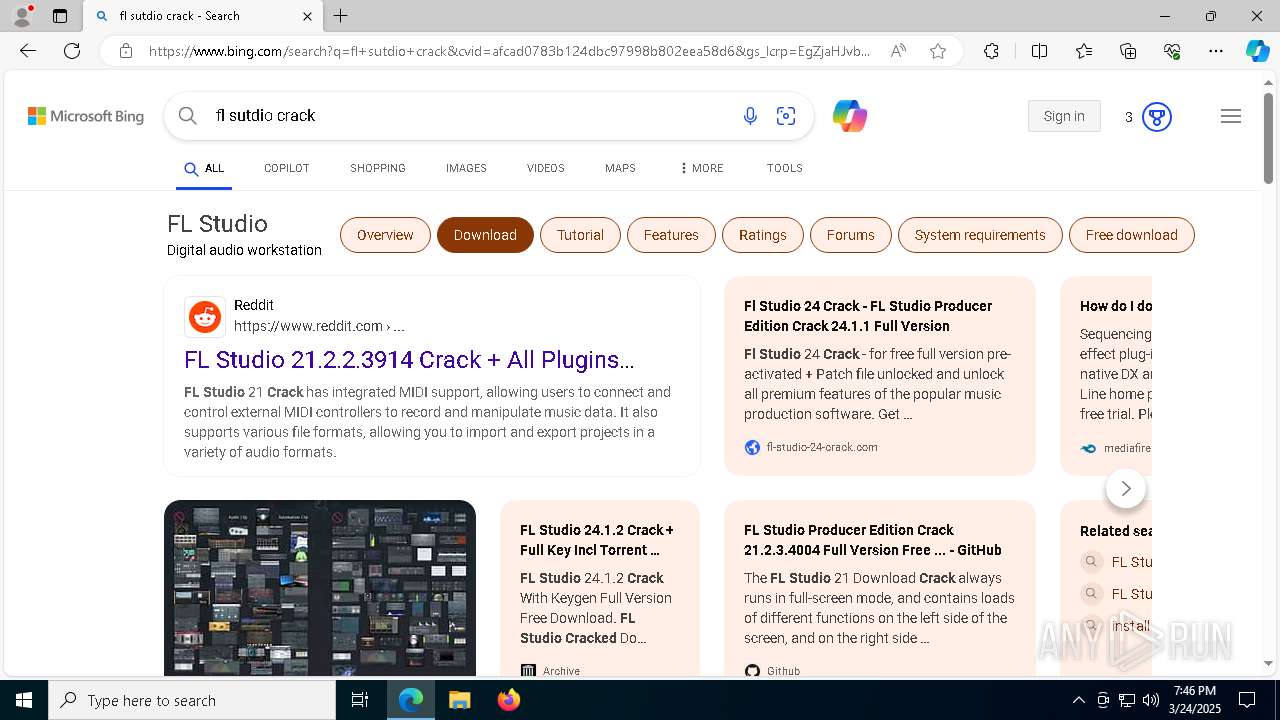Open Browser essentials icon

pos(1172,51)
